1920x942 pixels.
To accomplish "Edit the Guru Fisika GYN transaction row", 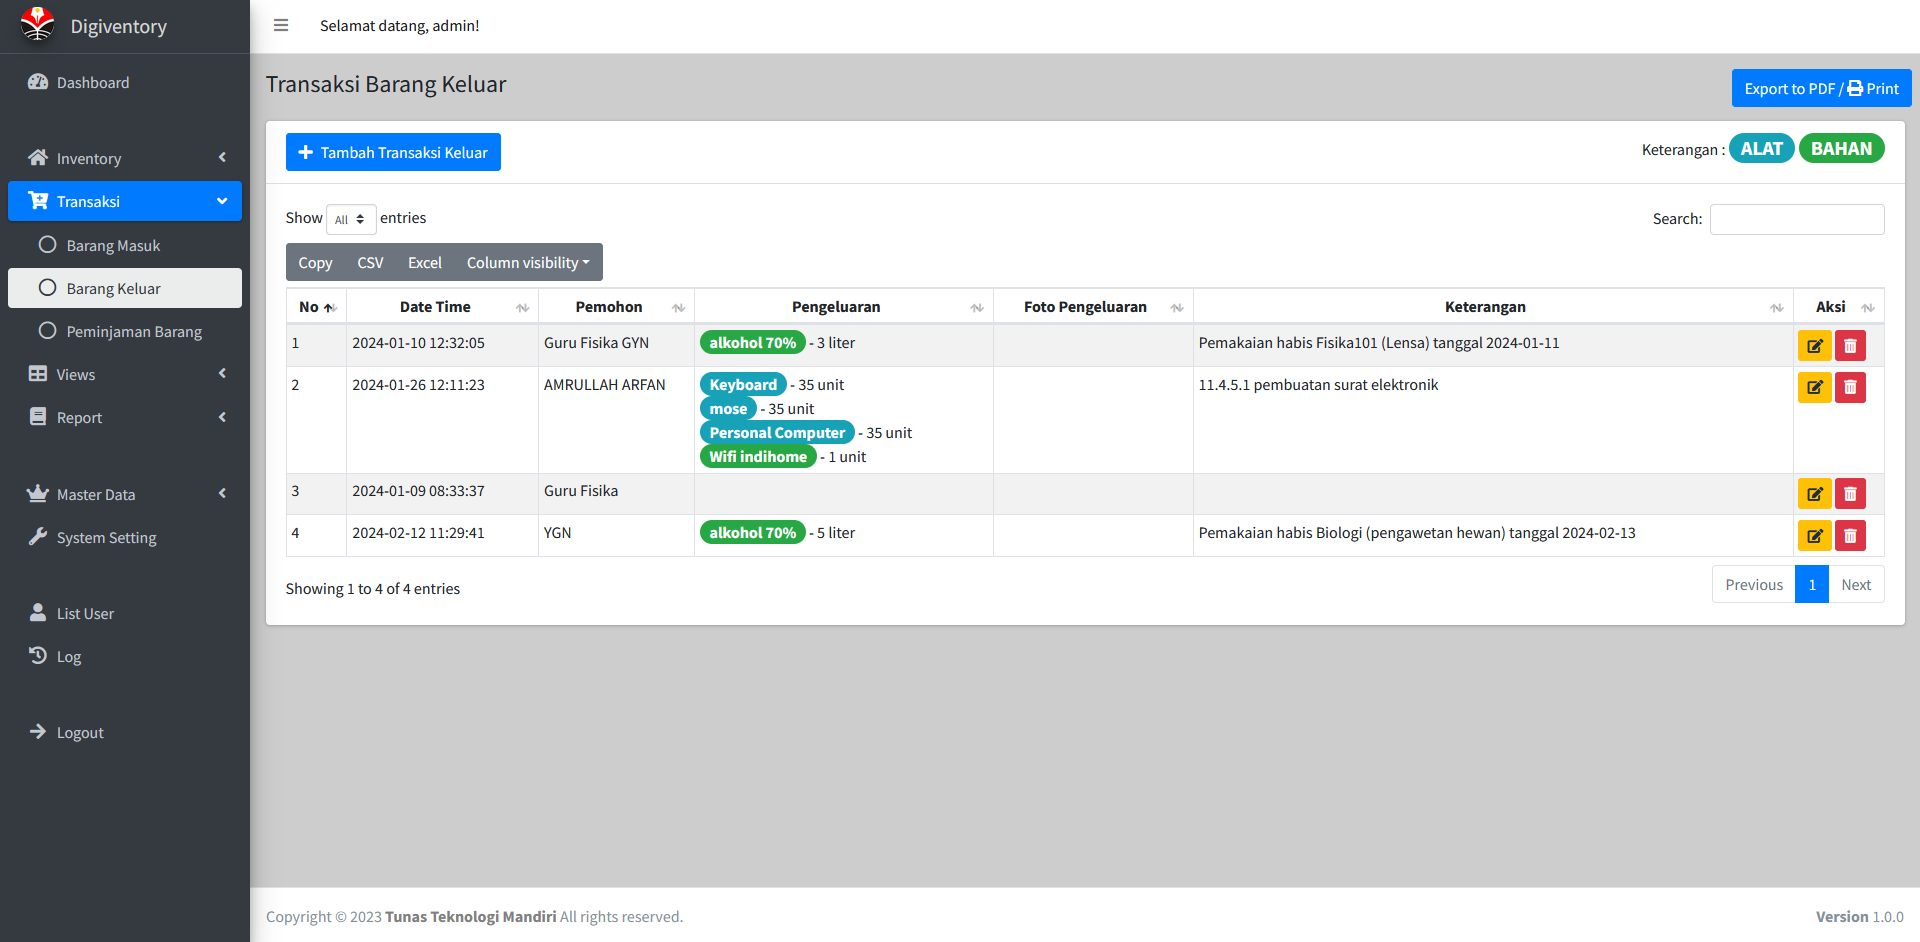I will coord(1814,346).
